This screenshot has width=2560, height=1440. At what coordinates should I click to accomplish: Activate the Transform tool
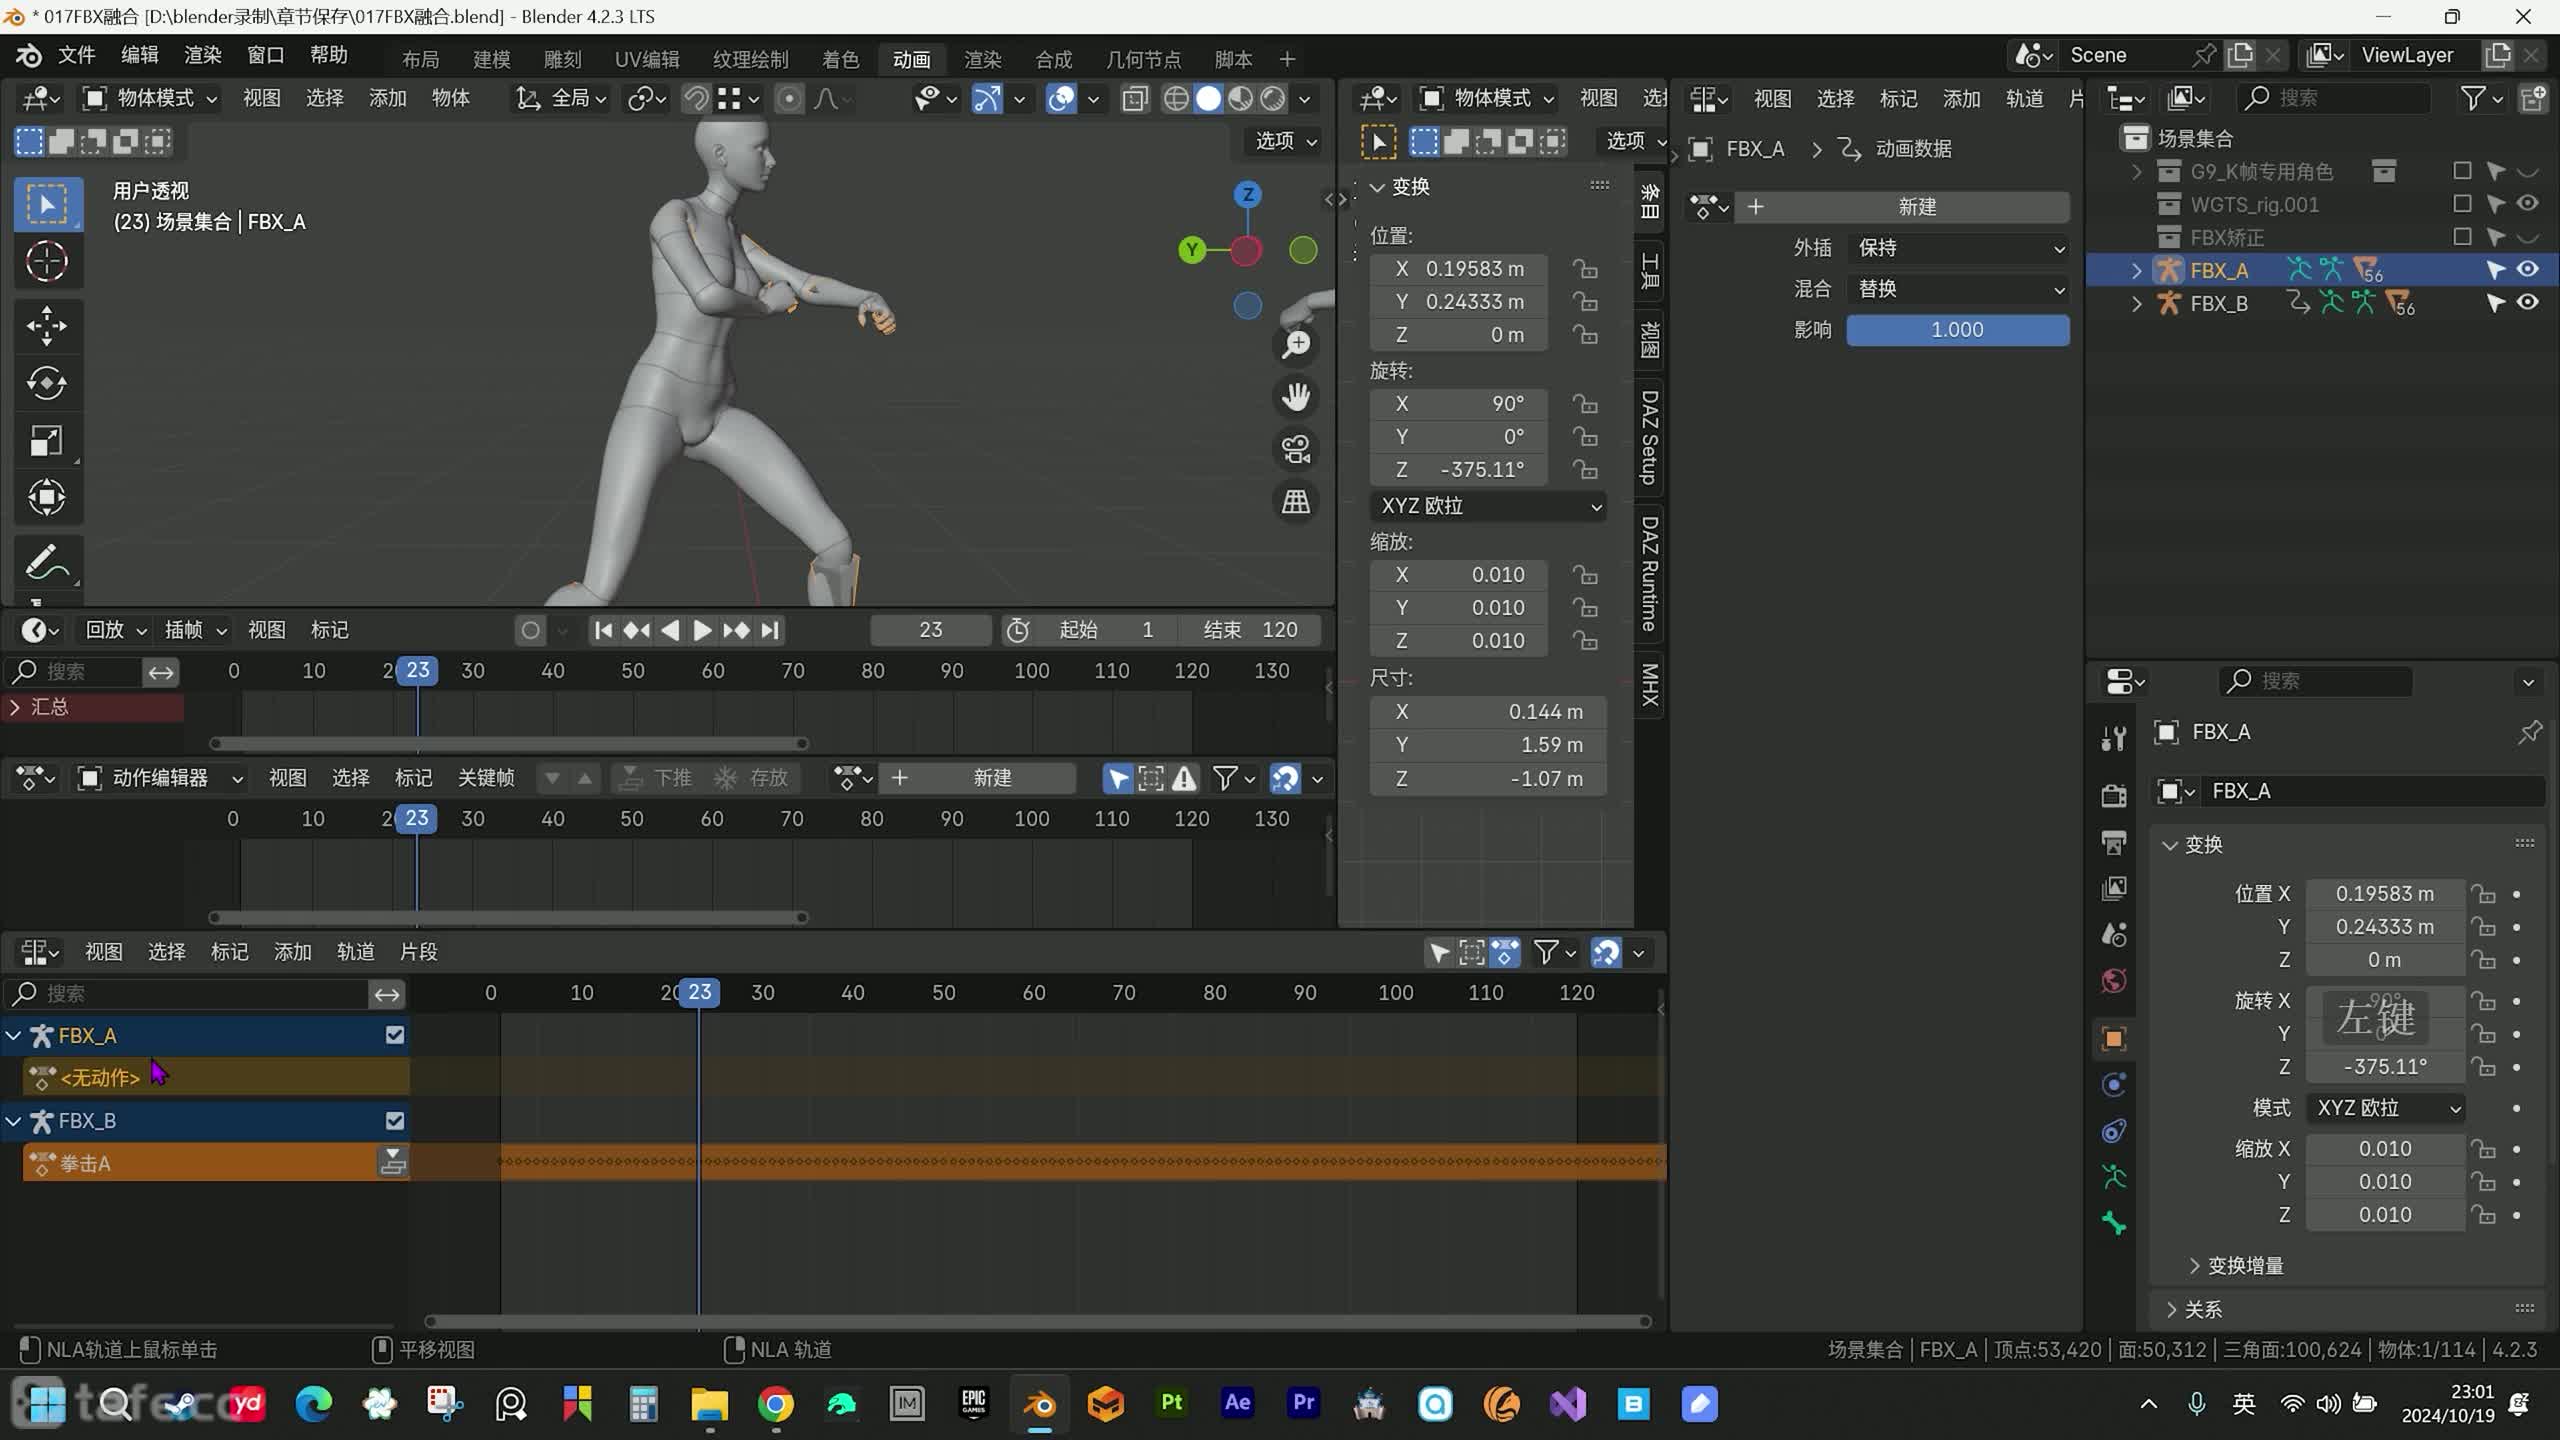point(46,497)
